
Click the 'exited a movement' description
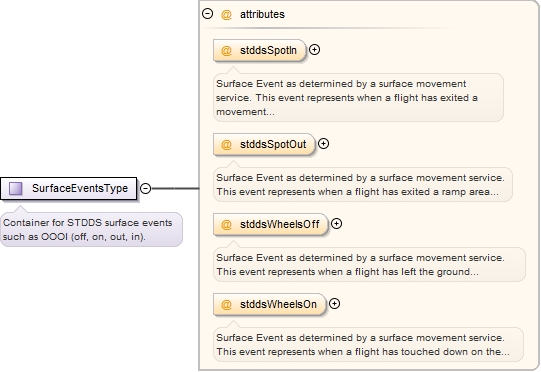point(358,98)
